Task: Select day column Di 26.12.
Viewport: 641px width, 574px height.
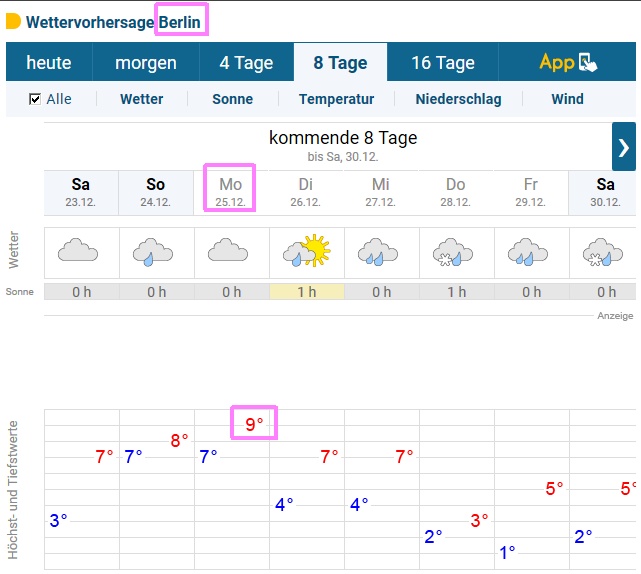Action: pyautogui.click(x=306, y=193)
